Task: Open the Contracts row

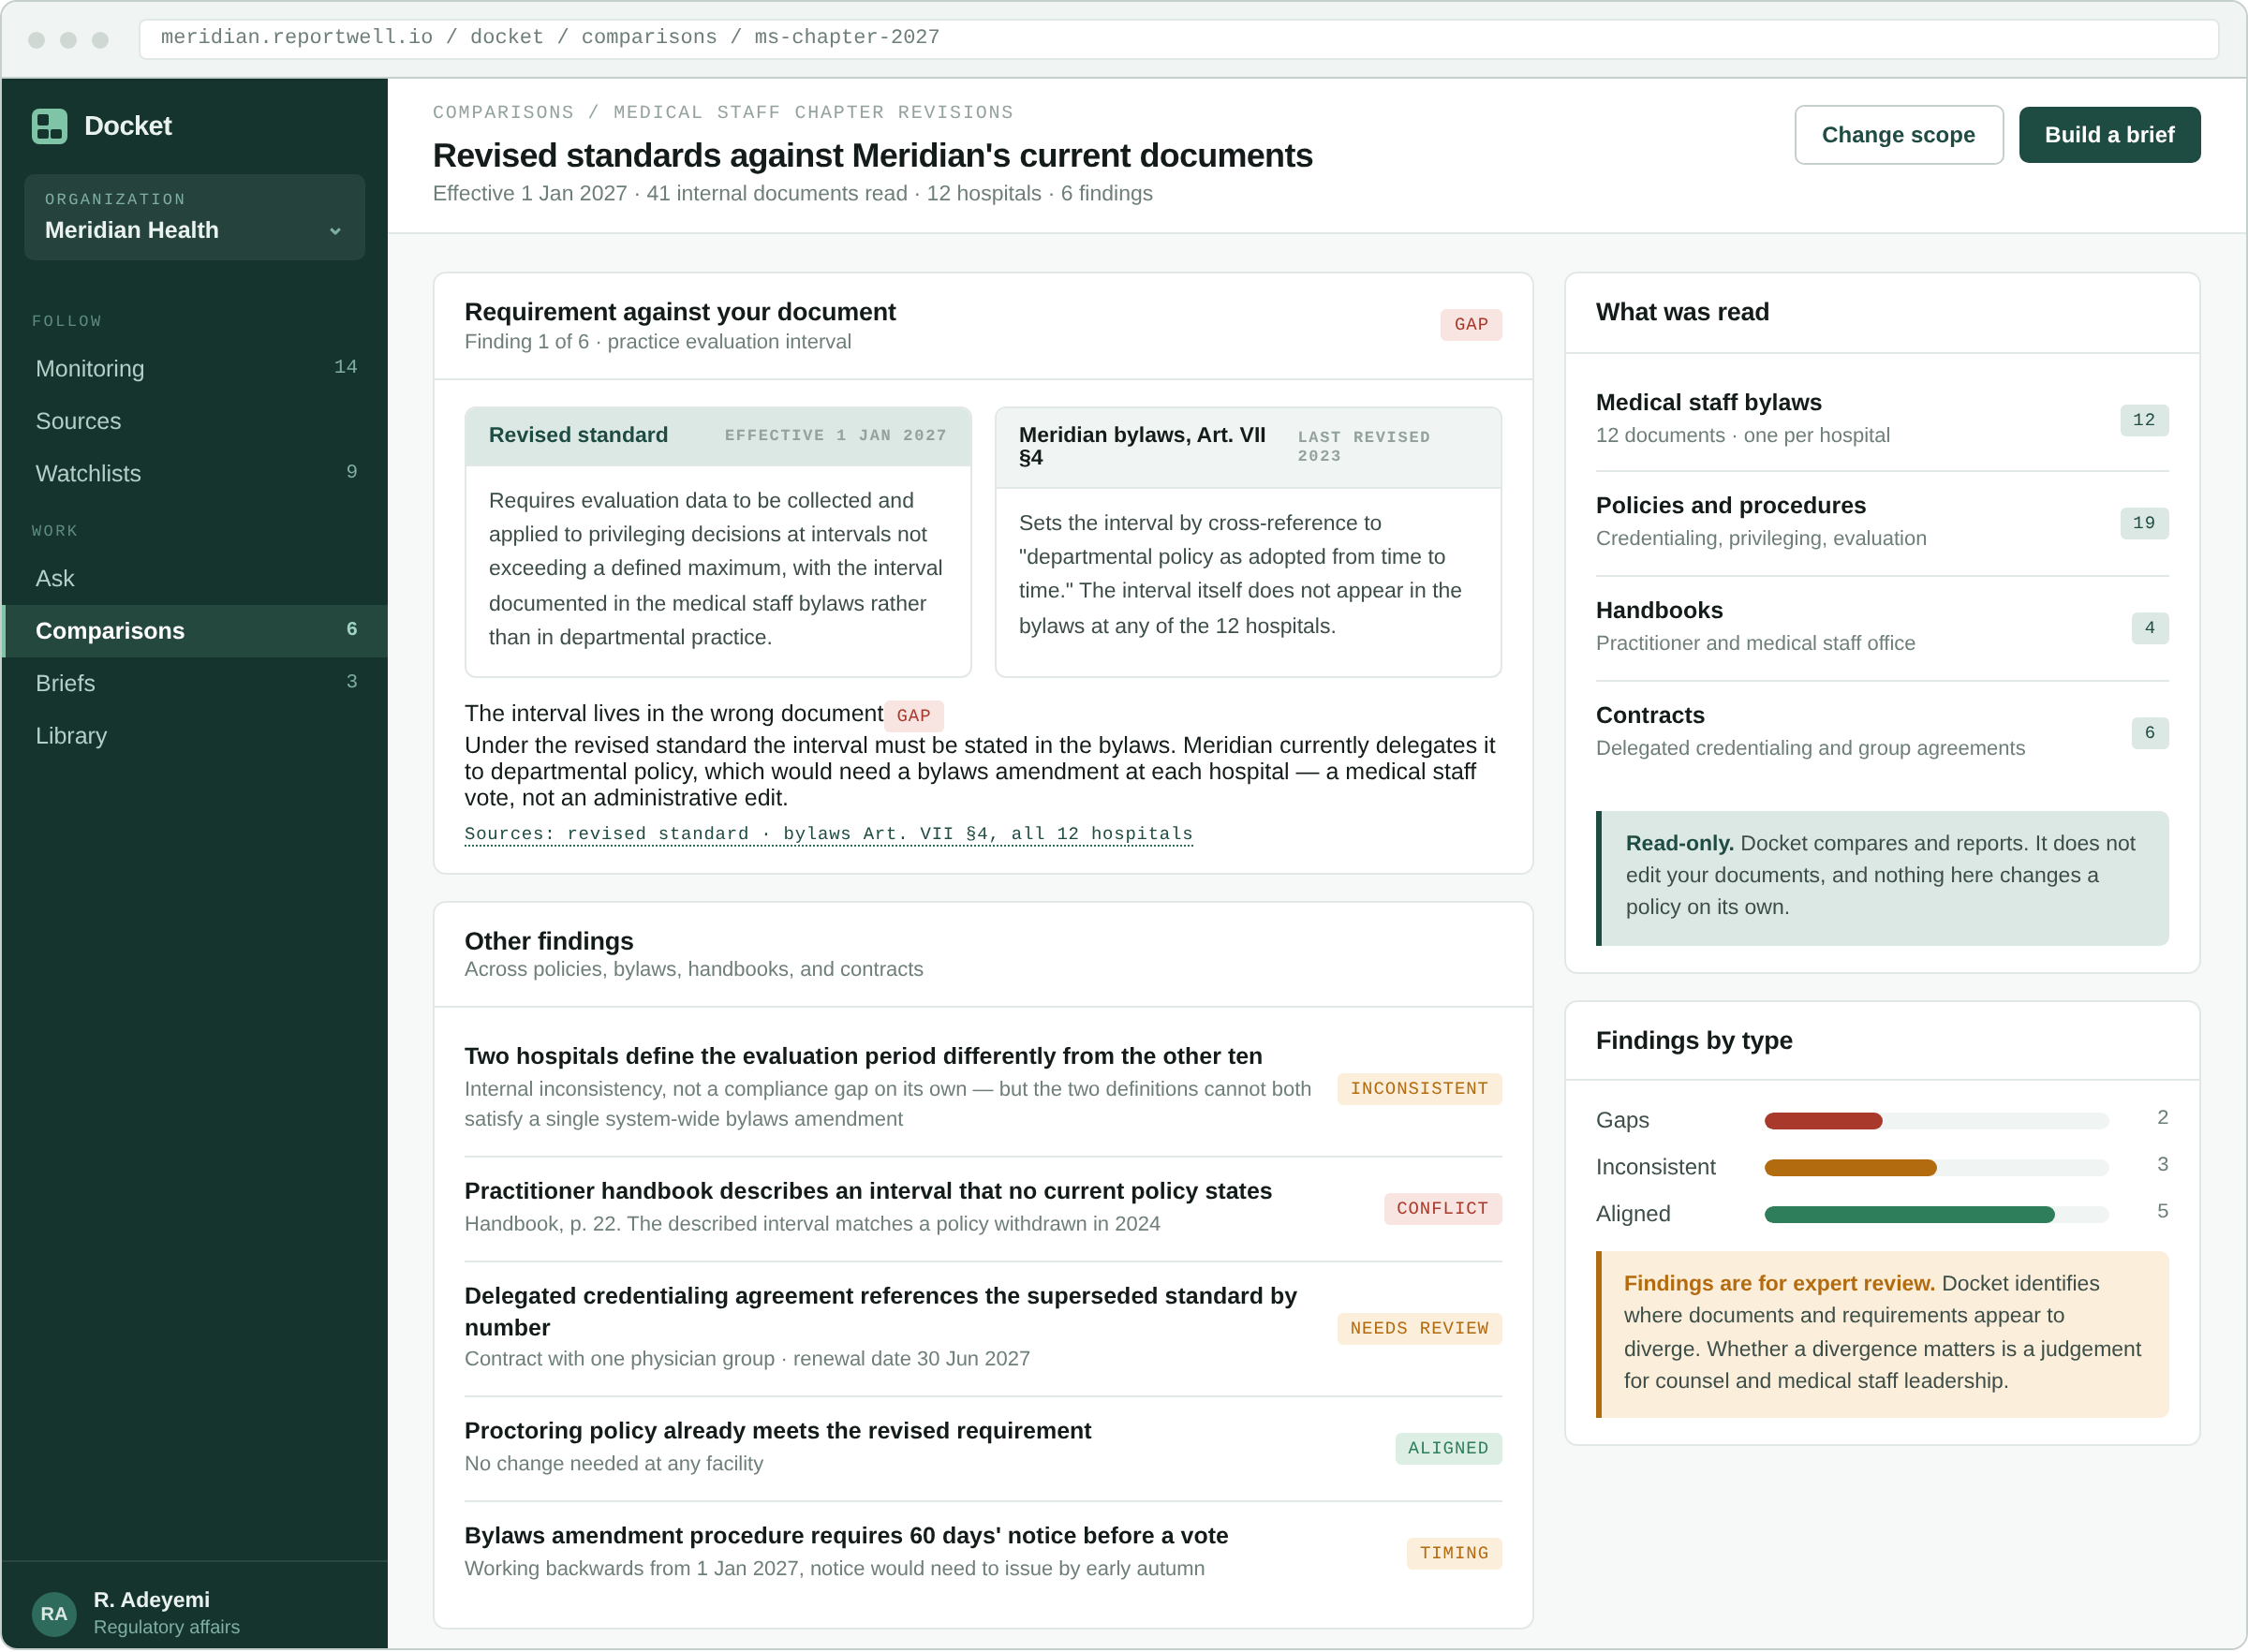Action: [1881, 732]
